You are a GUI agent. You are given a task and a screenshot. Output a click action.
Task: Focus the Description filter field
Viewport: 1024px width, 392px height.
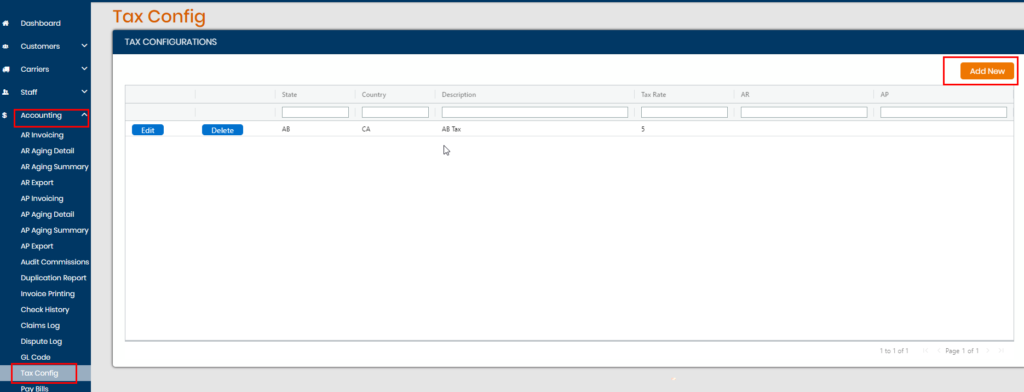click(535, 112)
